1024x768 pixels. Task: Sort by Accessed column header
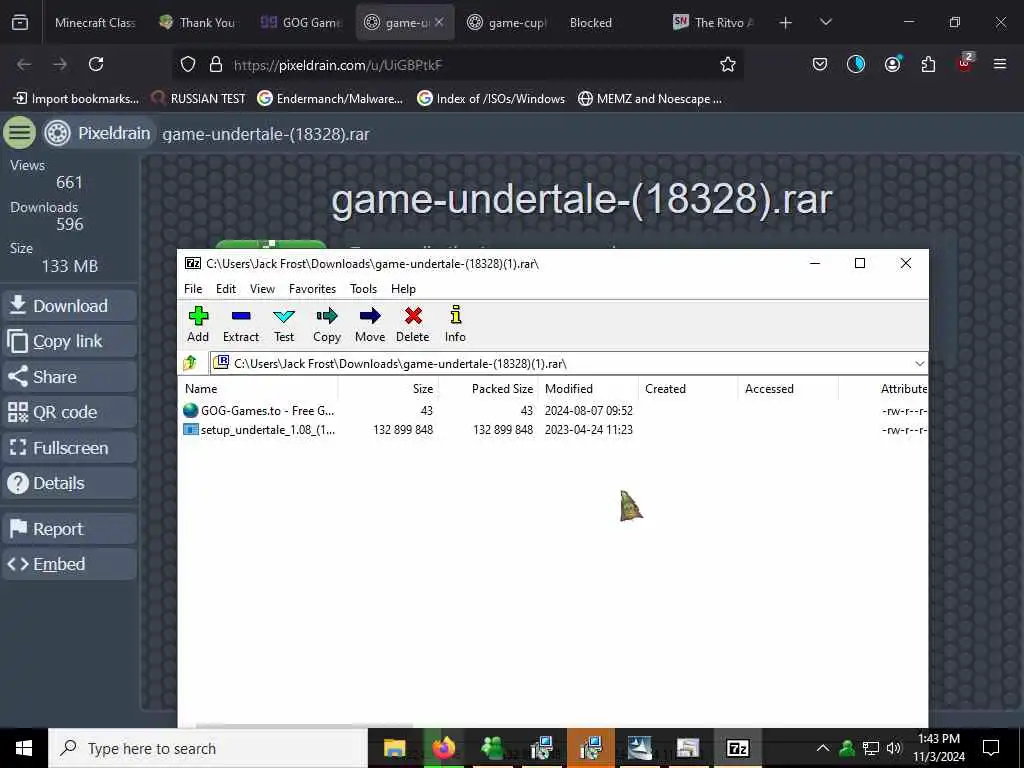[788, 389]
